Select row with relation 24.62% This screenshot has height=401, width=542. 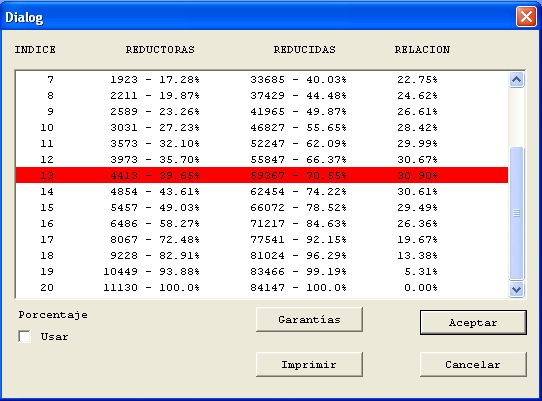(262, 95)
